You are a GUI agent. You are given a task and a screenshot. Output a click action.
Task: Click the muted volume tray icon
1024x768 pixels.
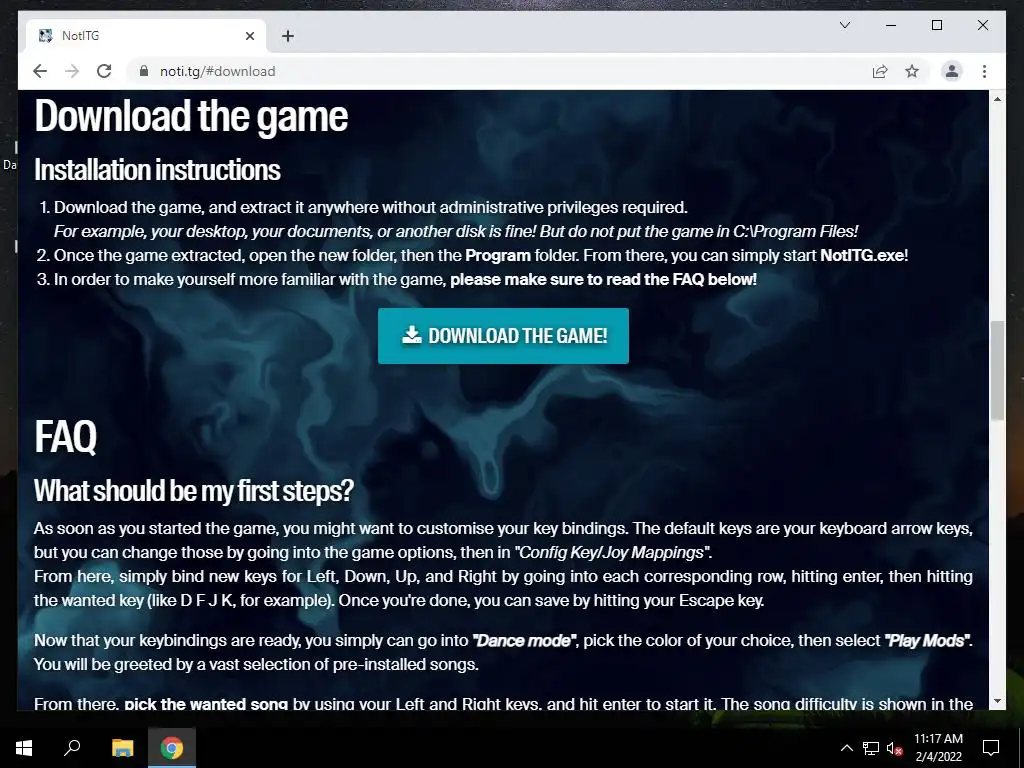coord(895,748)
